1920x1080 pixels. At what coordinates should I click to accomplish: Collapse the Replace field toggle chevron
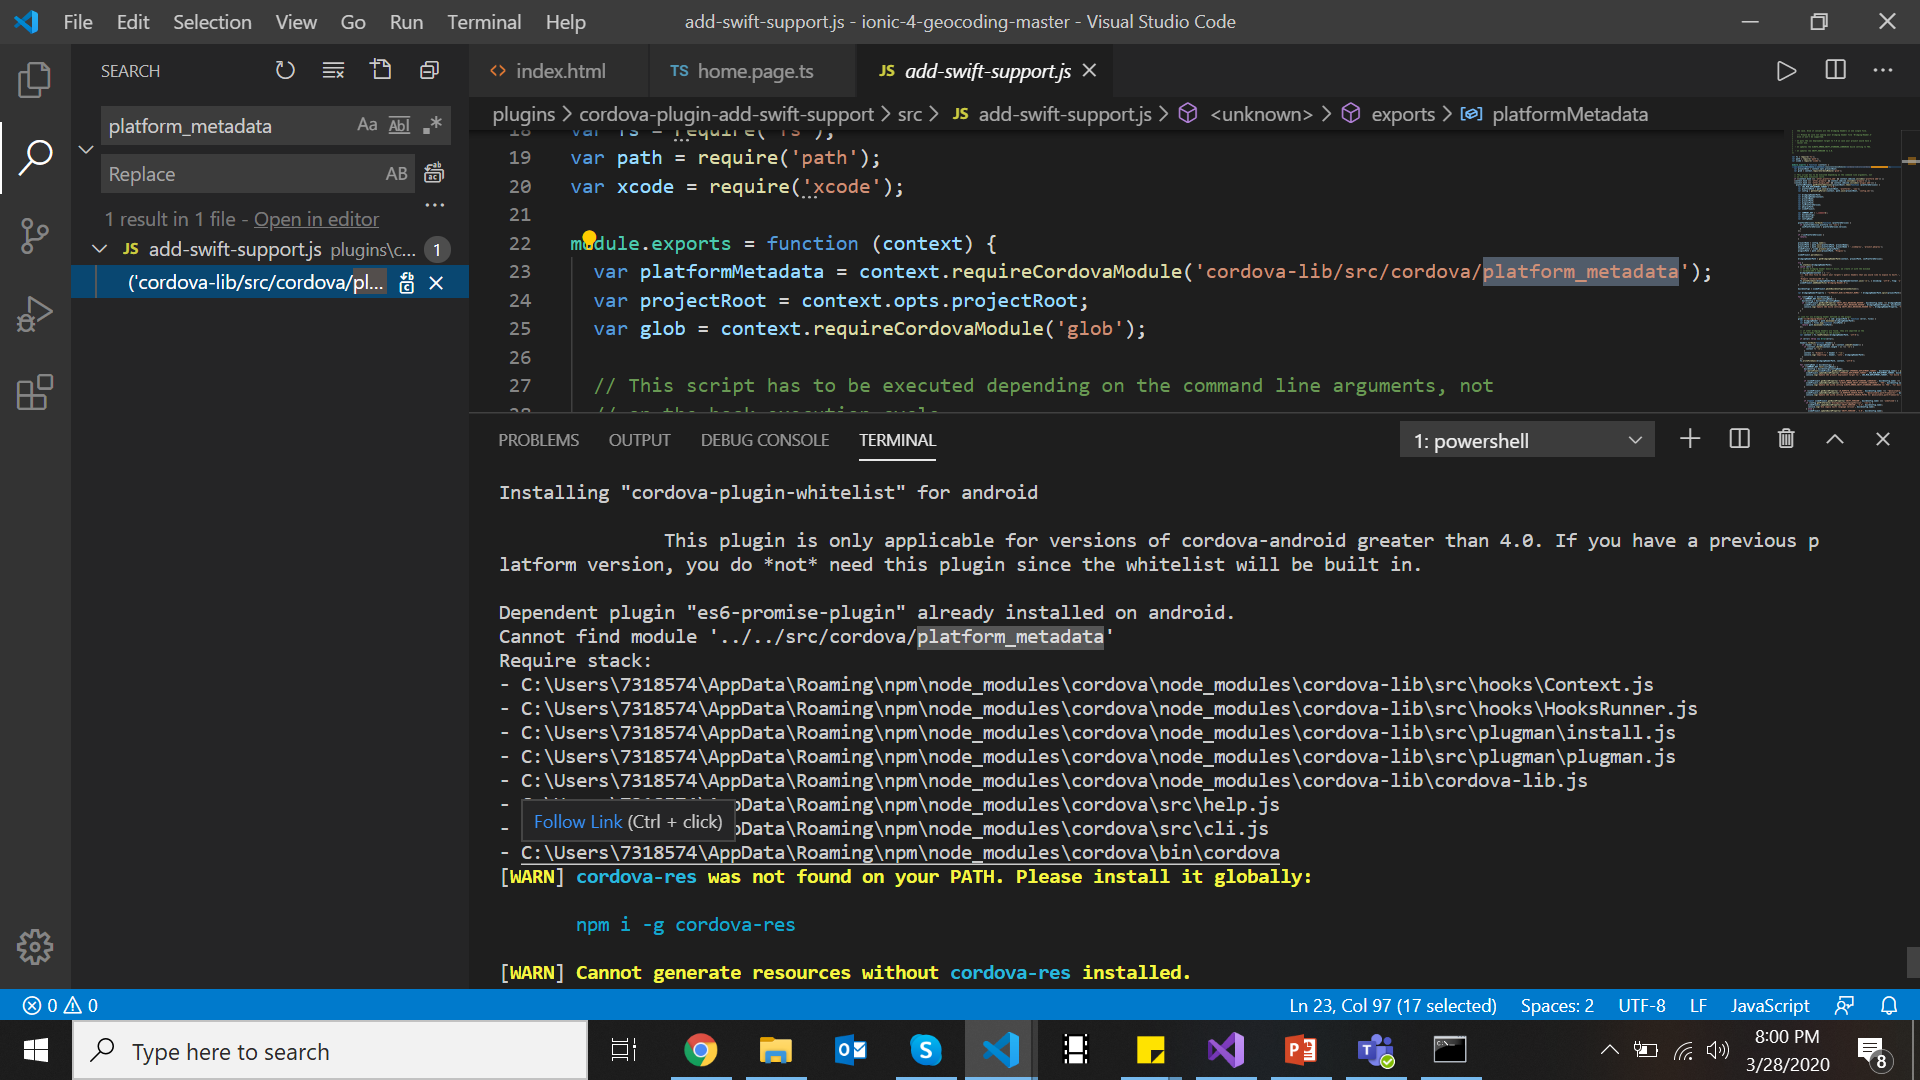point(86,149)
